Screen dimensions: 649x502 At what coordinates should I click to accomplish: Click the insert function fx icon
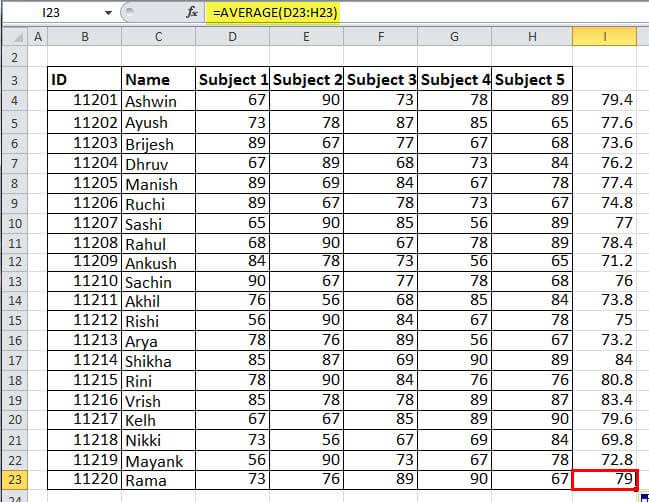coord(192,12)
